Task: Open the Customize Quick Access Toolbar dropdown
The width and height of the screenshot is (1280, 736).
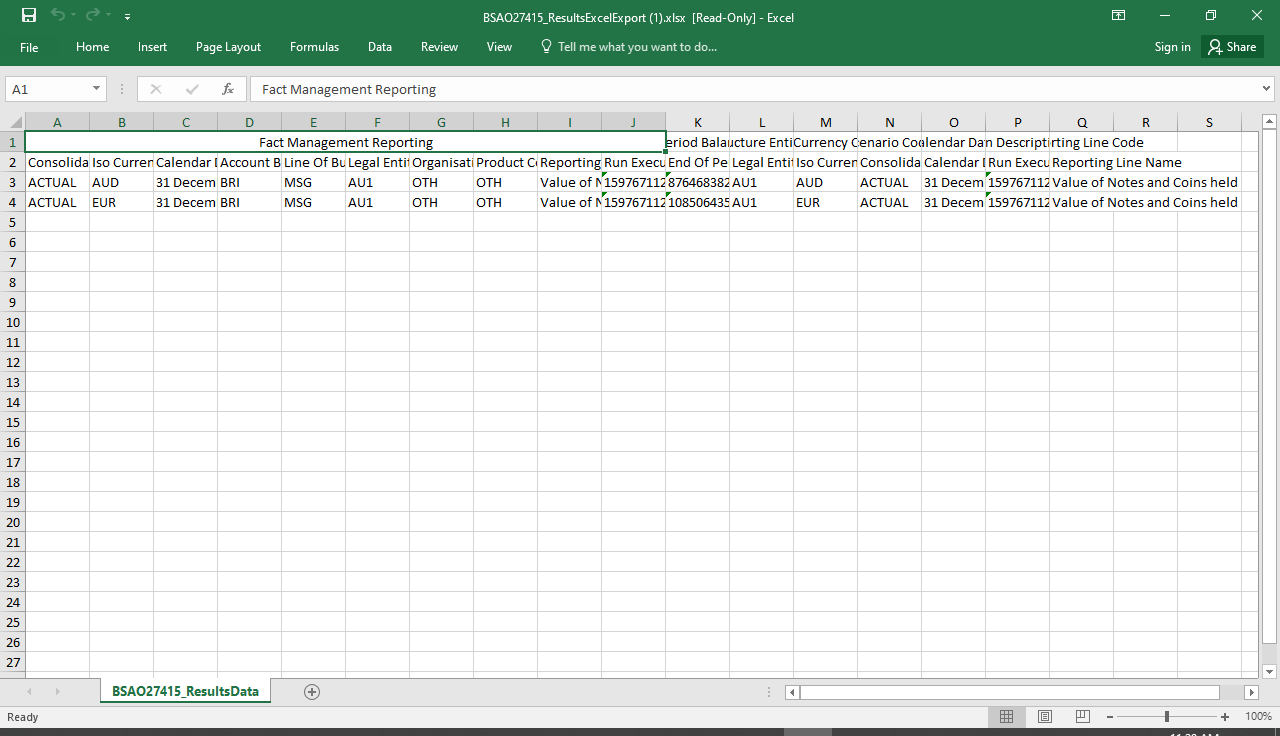Action: click(x=126, y=15)
